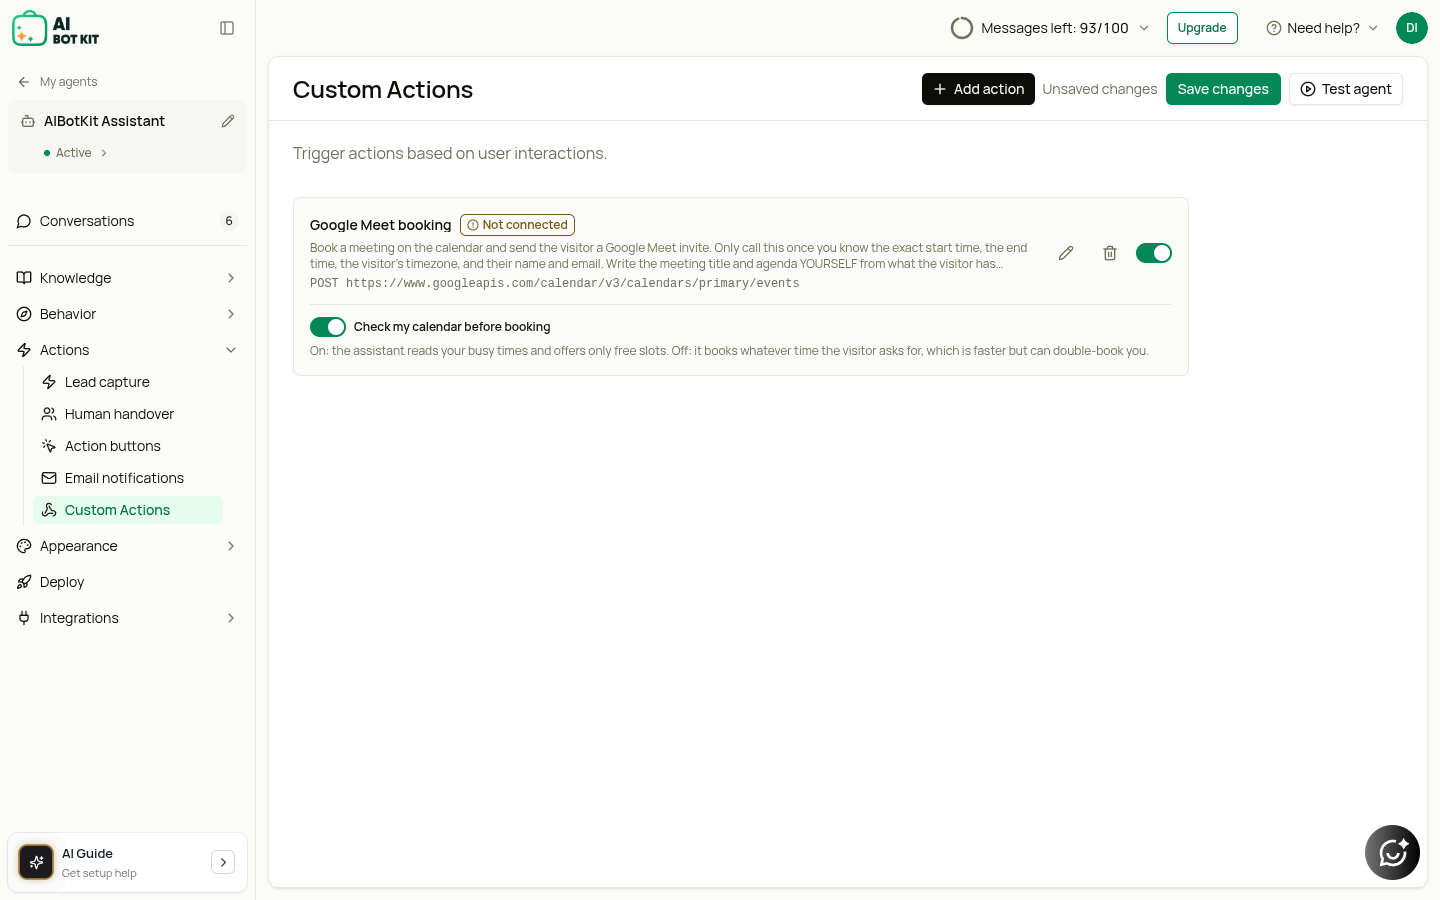The image size is (1440, 900).
Task: Click the messages usage ring icon
Action: [x=962, y=28]
